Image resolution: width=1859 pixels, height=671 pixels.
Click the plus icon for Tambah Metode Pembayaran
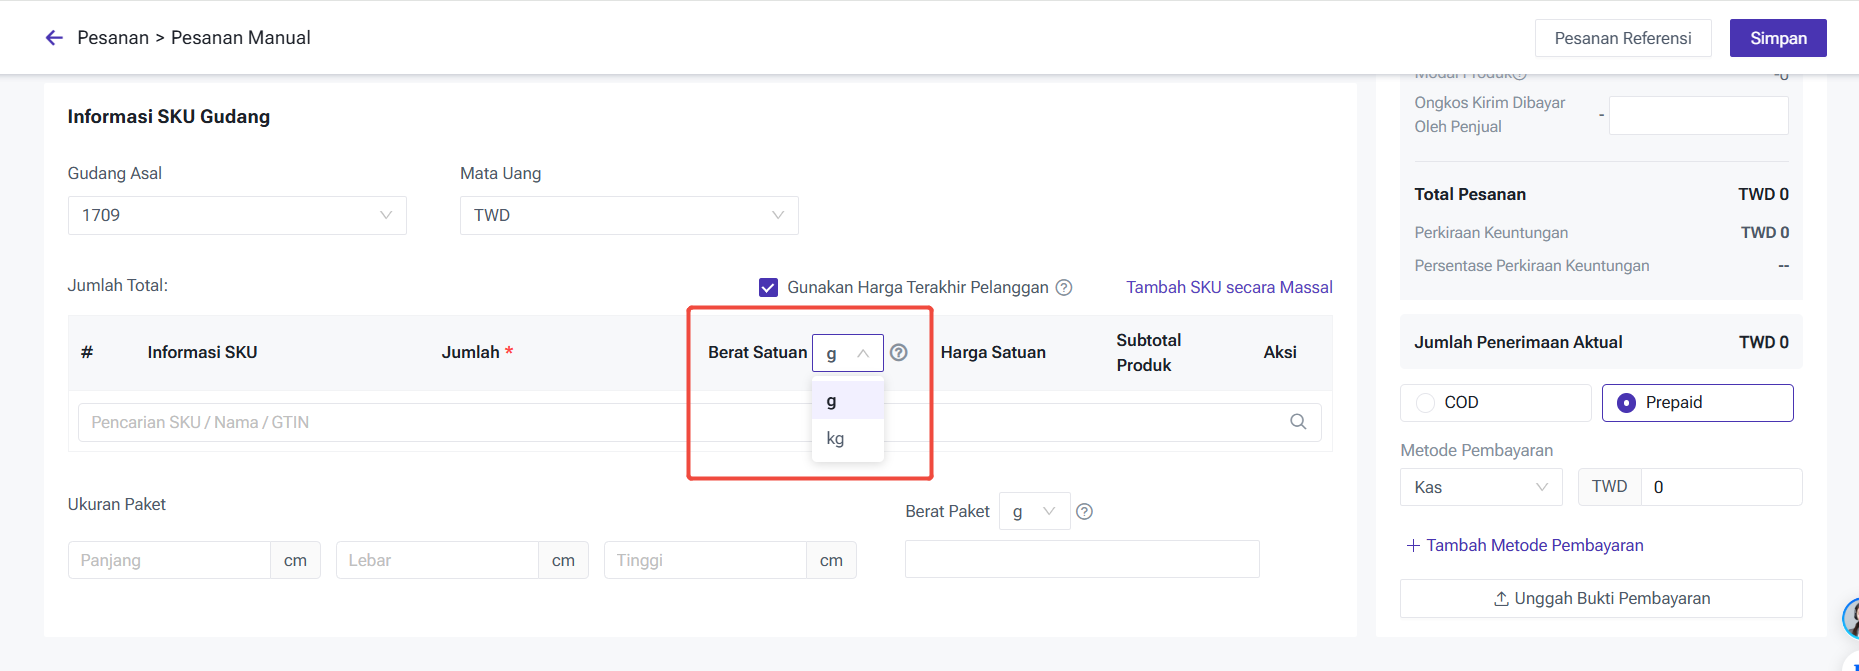pyautogui.click(x=1413, y=545)
